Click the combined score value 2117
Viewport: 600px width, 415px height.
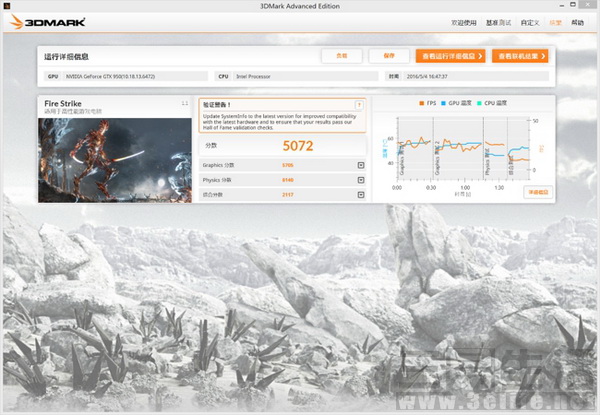288,195
